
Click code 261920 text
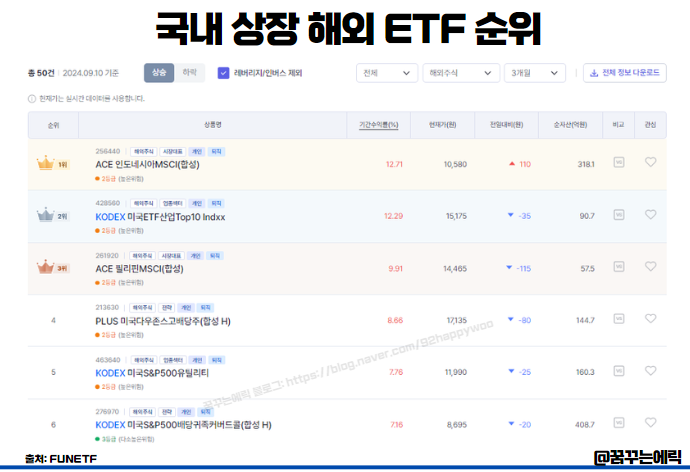pyautogui.click(x=107, y=256)
